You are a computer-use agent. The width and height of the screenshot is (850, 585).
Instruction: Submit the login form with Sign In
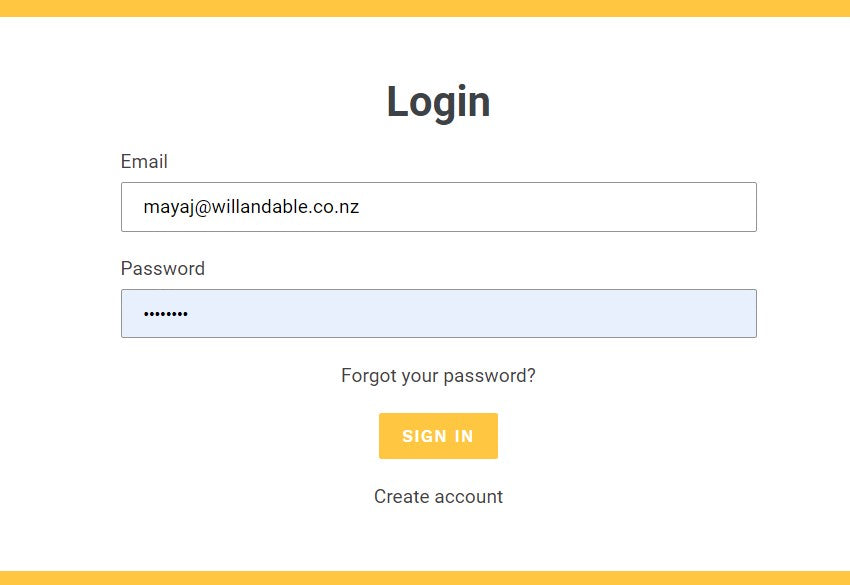click(x=438, y=436)
